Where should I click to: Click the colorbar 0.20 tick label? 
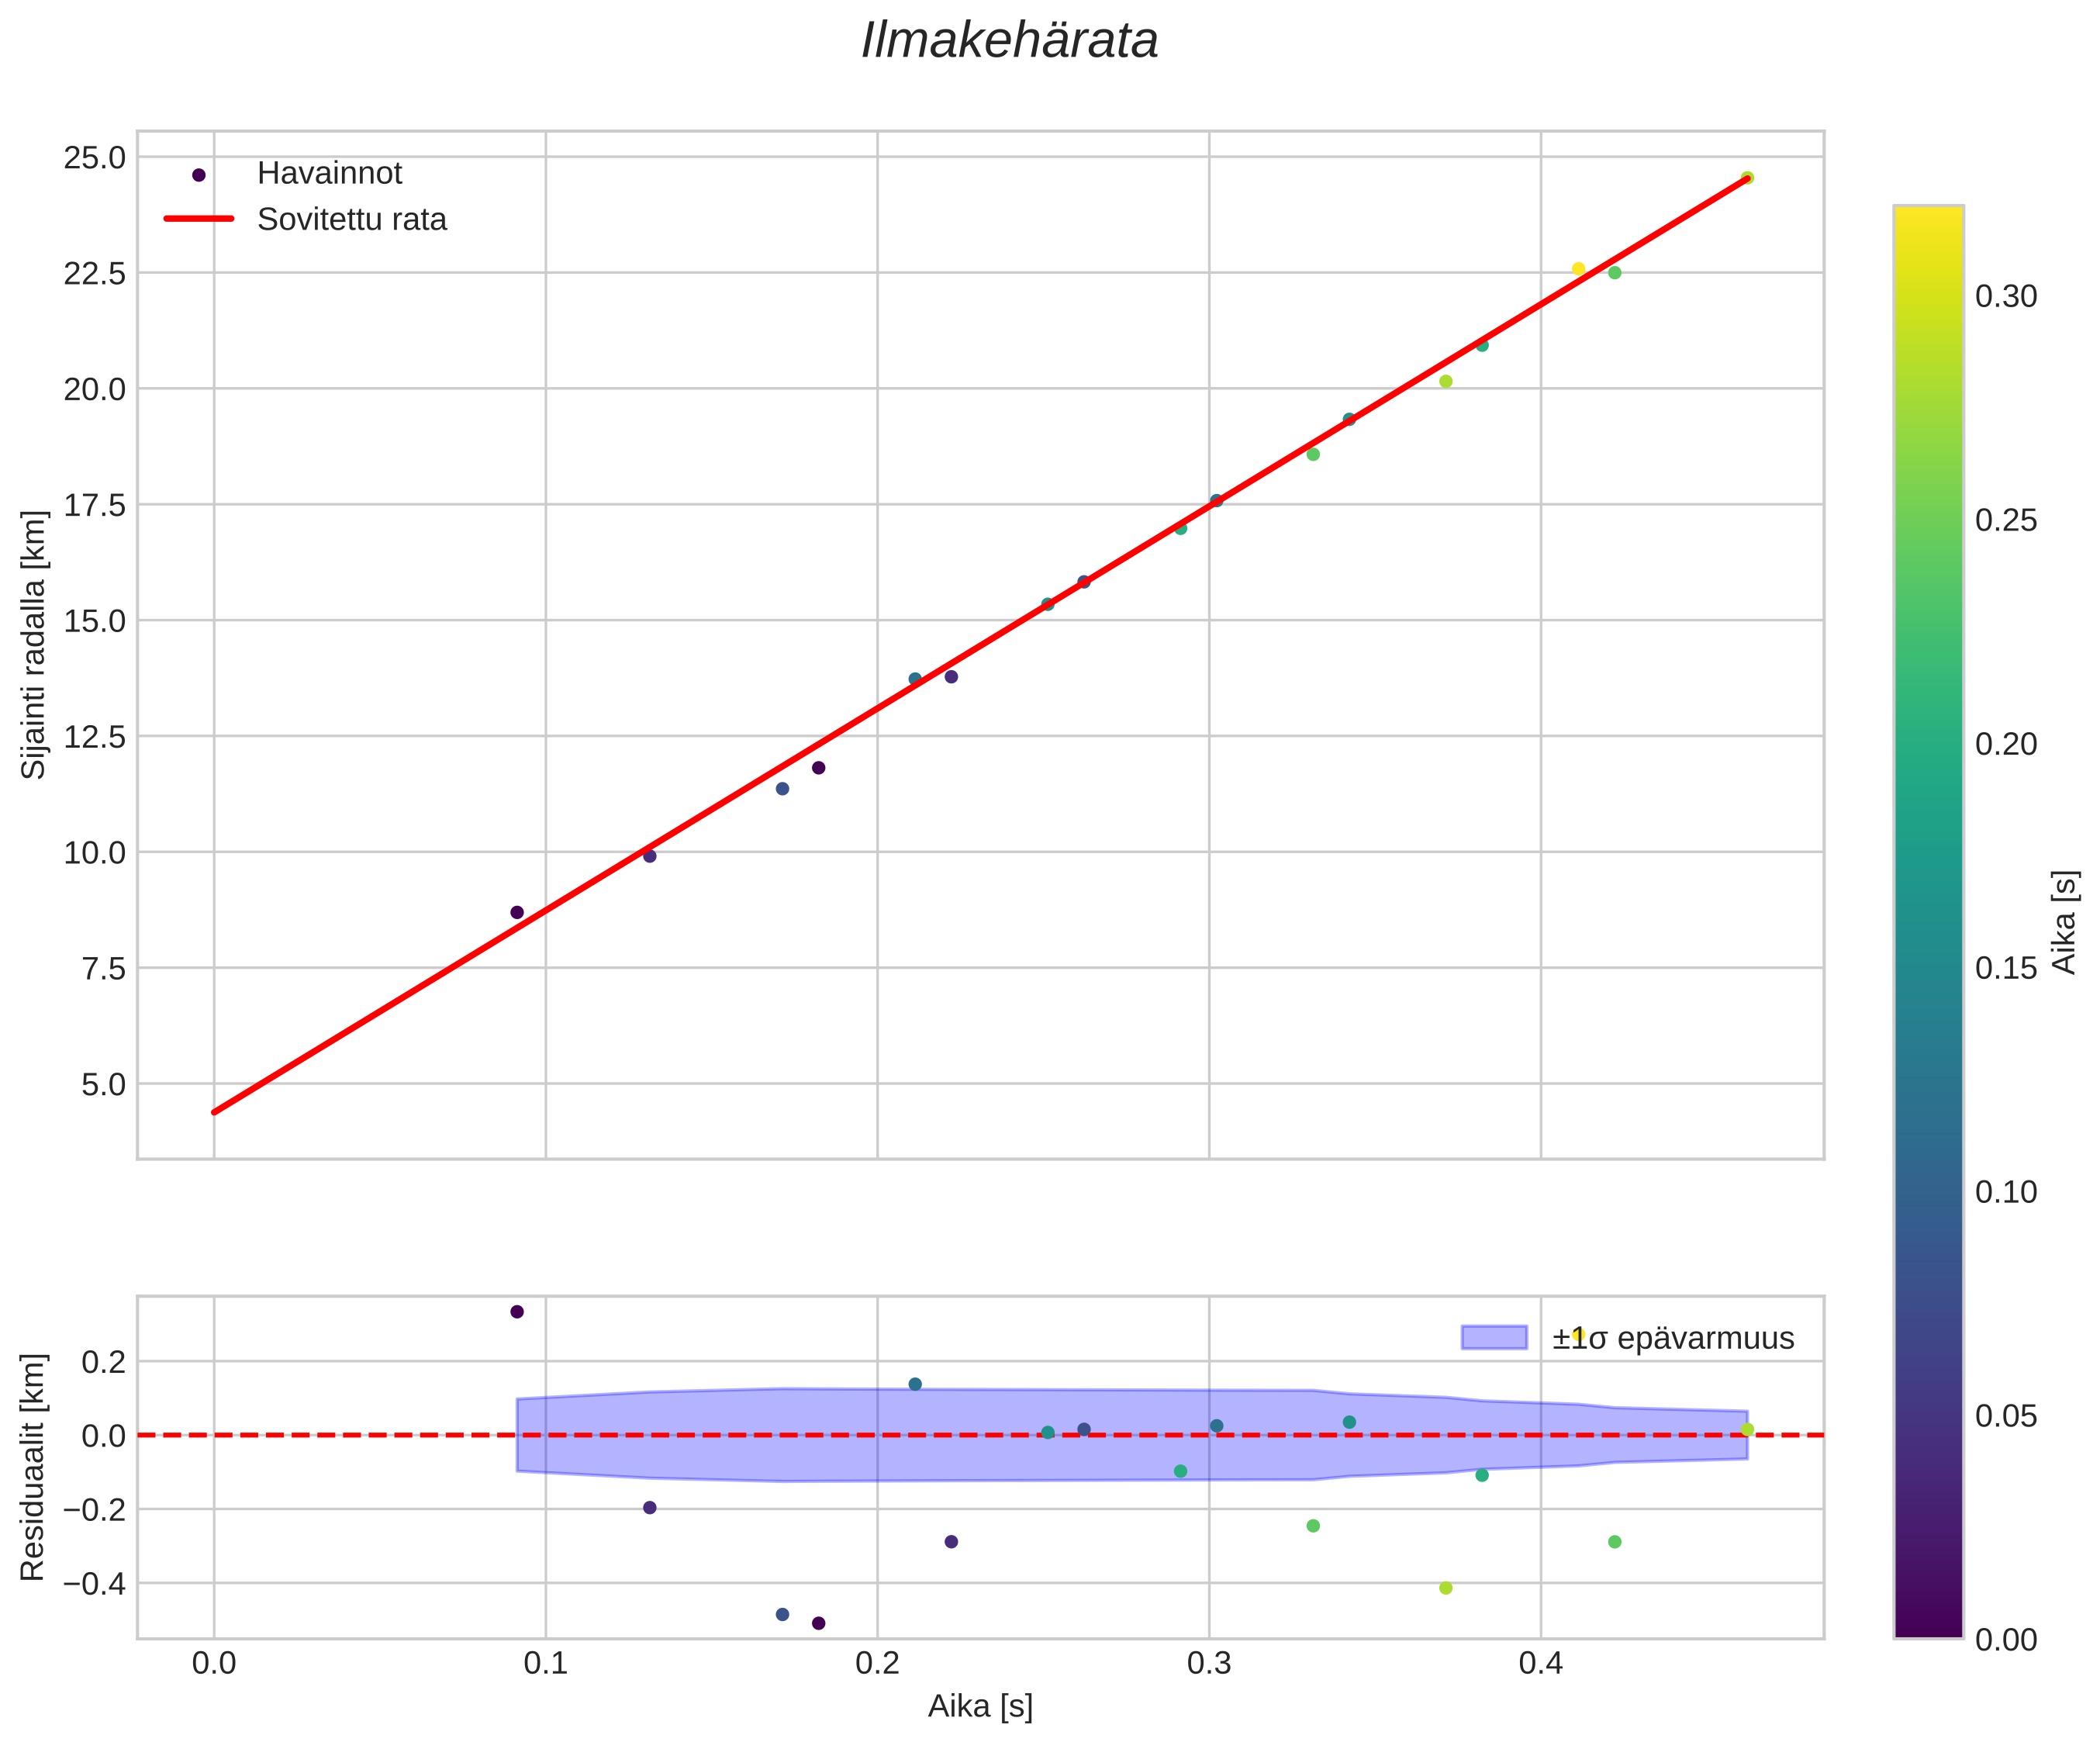pos(2006,744)
